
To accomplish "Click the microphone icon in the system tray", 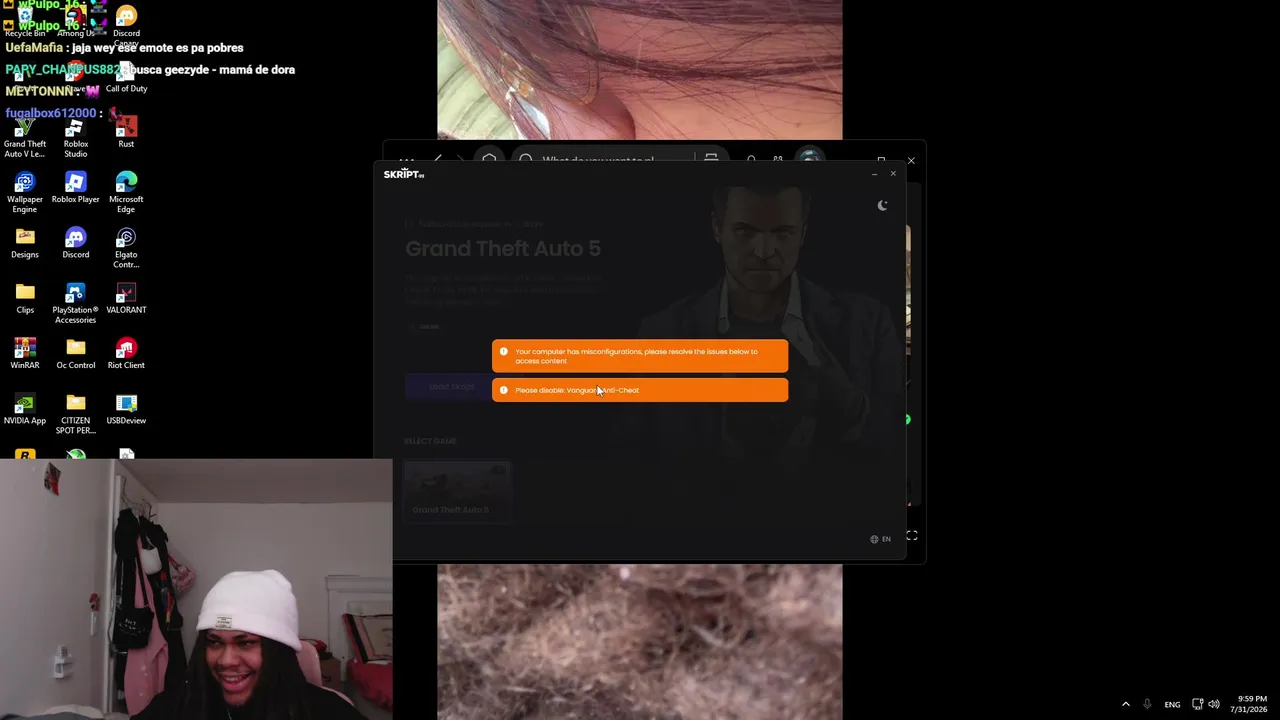I will pos(1147,704).
